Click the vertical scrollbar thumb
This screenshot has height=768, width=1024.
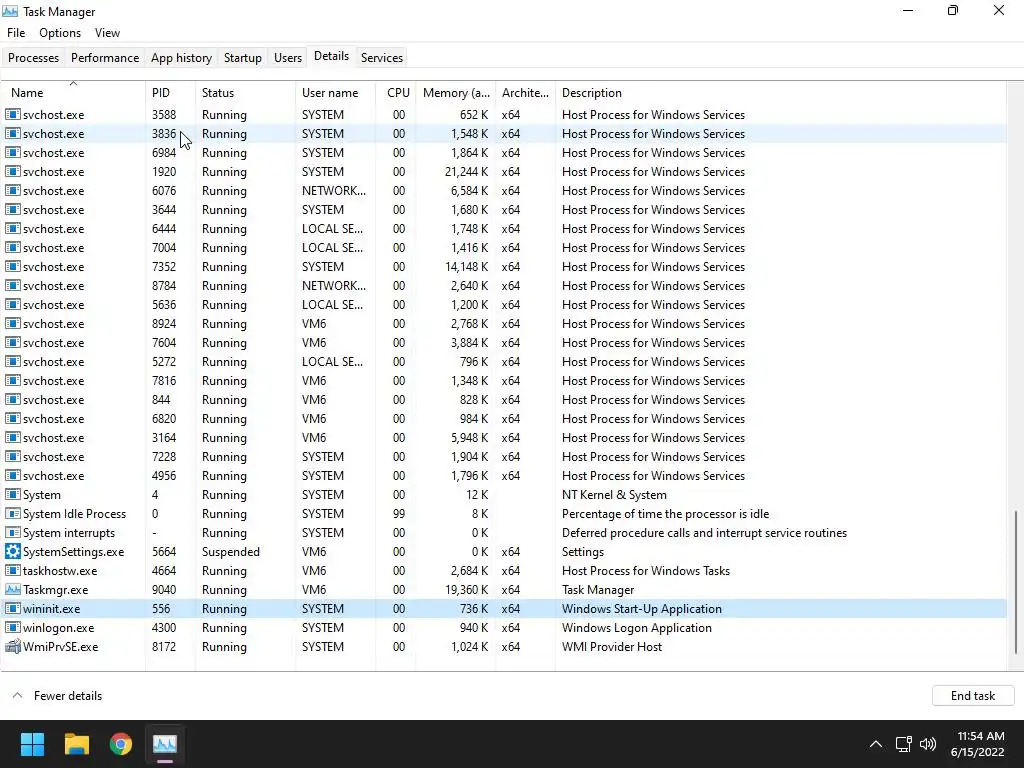(x=1016, y=581)
